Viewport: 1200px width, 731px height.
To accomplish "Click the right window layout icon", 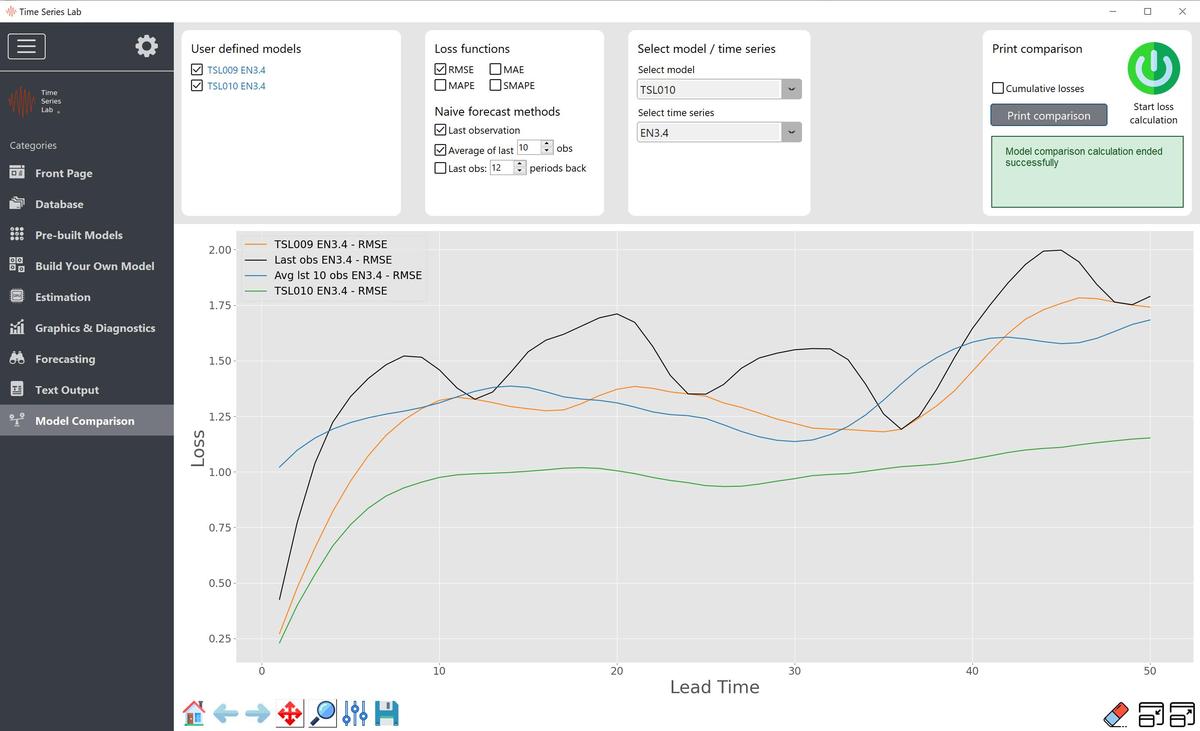I will [x=1182, y=714].
